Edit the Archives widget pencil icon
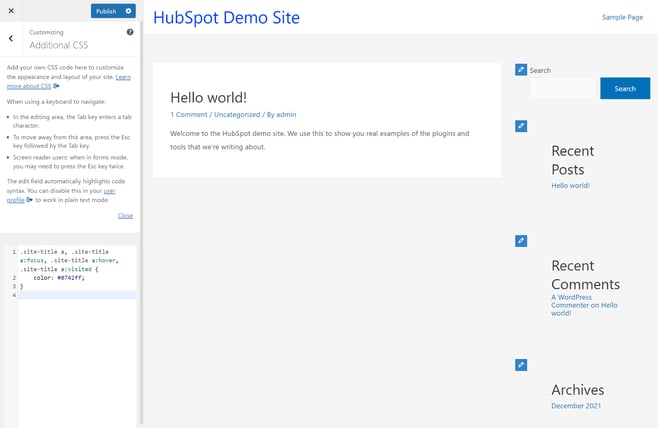658x428 pixels. tap(521, 365)
